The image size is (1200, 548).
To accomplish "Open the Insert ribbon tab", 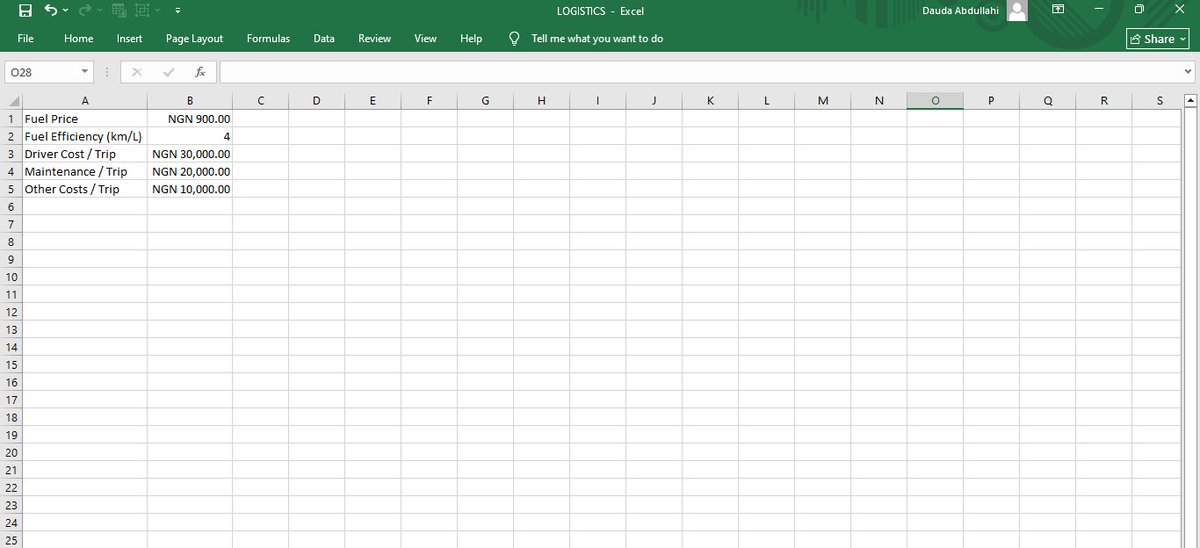I will 129,38.
